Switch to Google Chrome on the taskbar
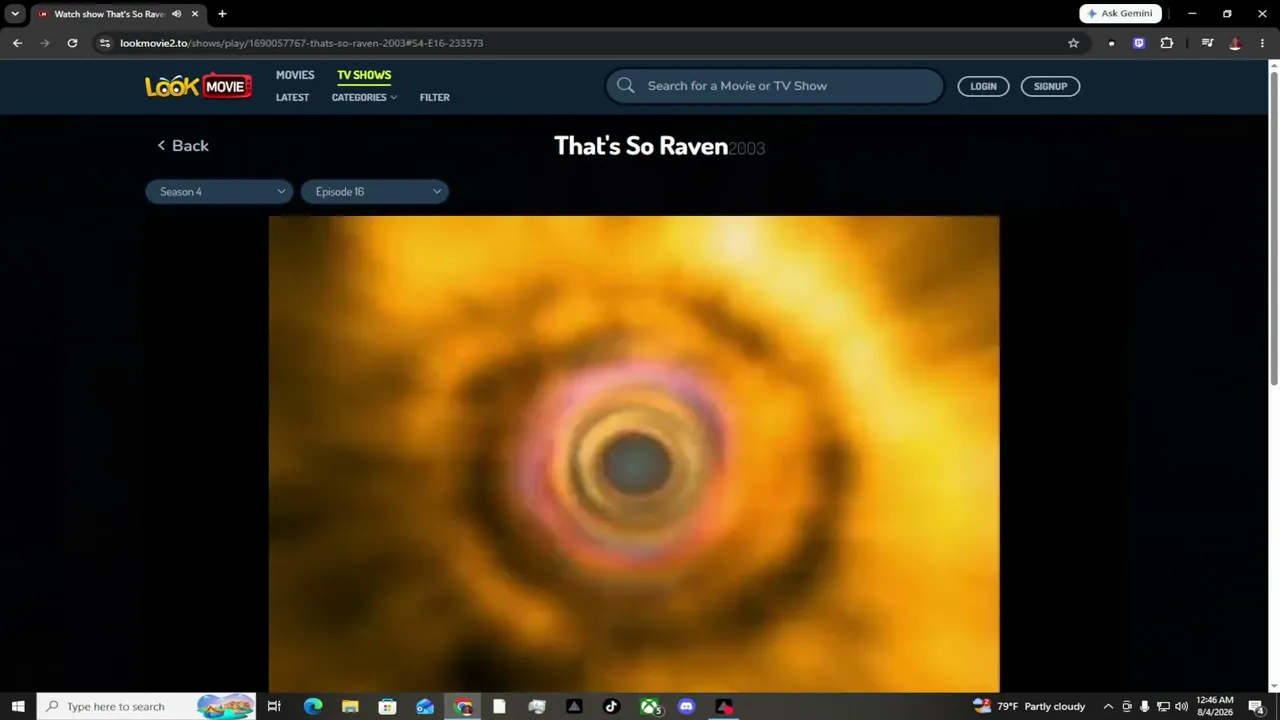 point(463,706)
